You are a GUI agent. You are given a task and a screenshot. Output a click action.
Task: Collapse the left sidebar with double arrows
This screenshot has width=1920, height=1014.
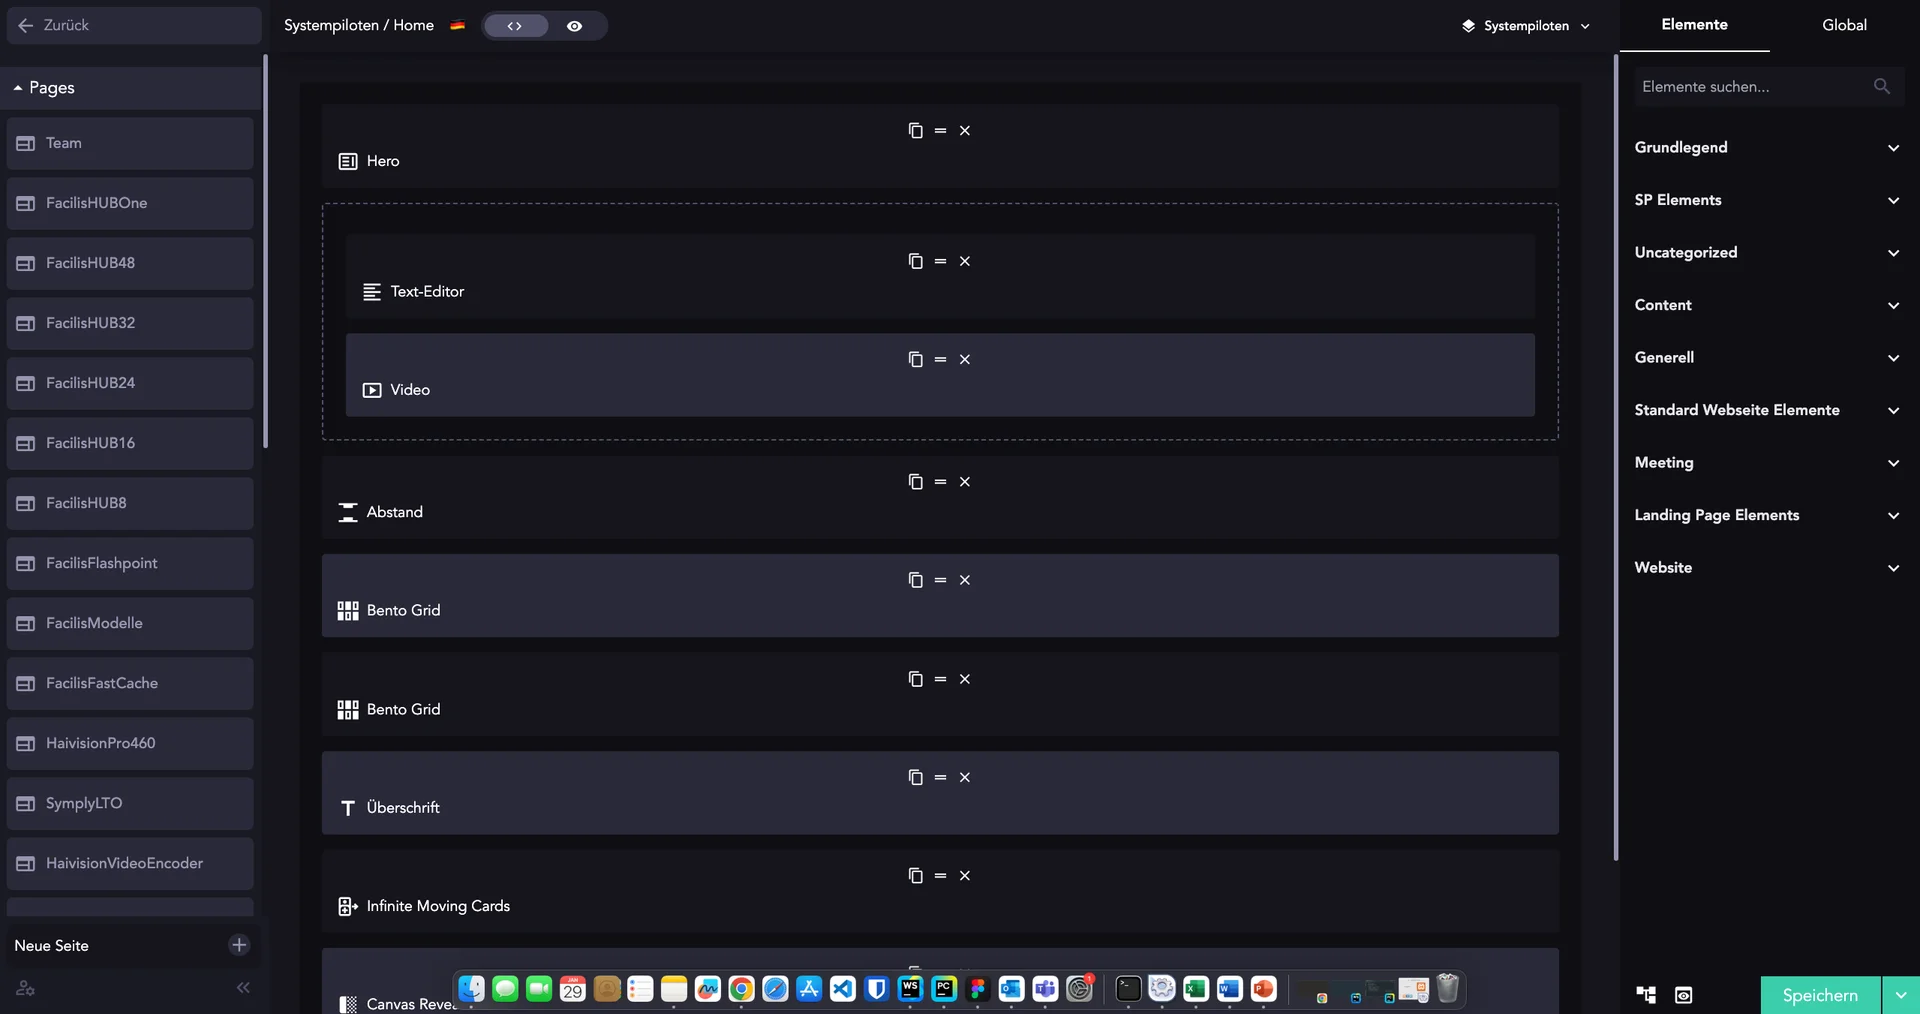click(243, 988)
